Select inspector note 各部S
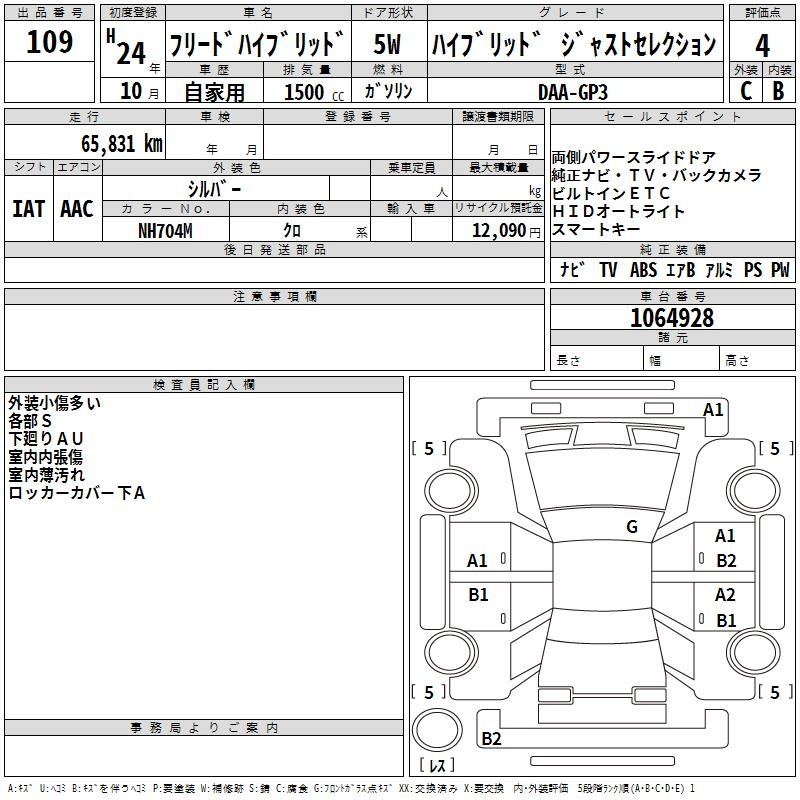This screenshot has width=800, height=800. pos(30,421)
